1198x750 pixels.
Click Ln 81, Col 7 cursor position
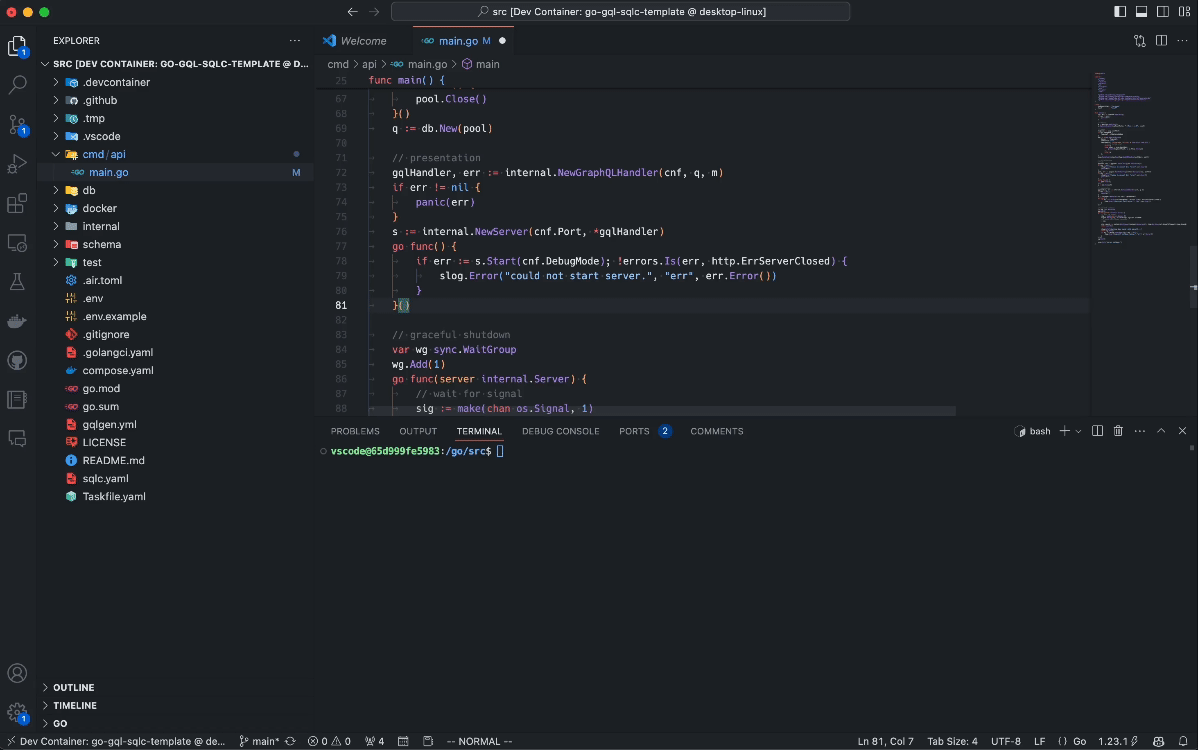coord(886,741)
